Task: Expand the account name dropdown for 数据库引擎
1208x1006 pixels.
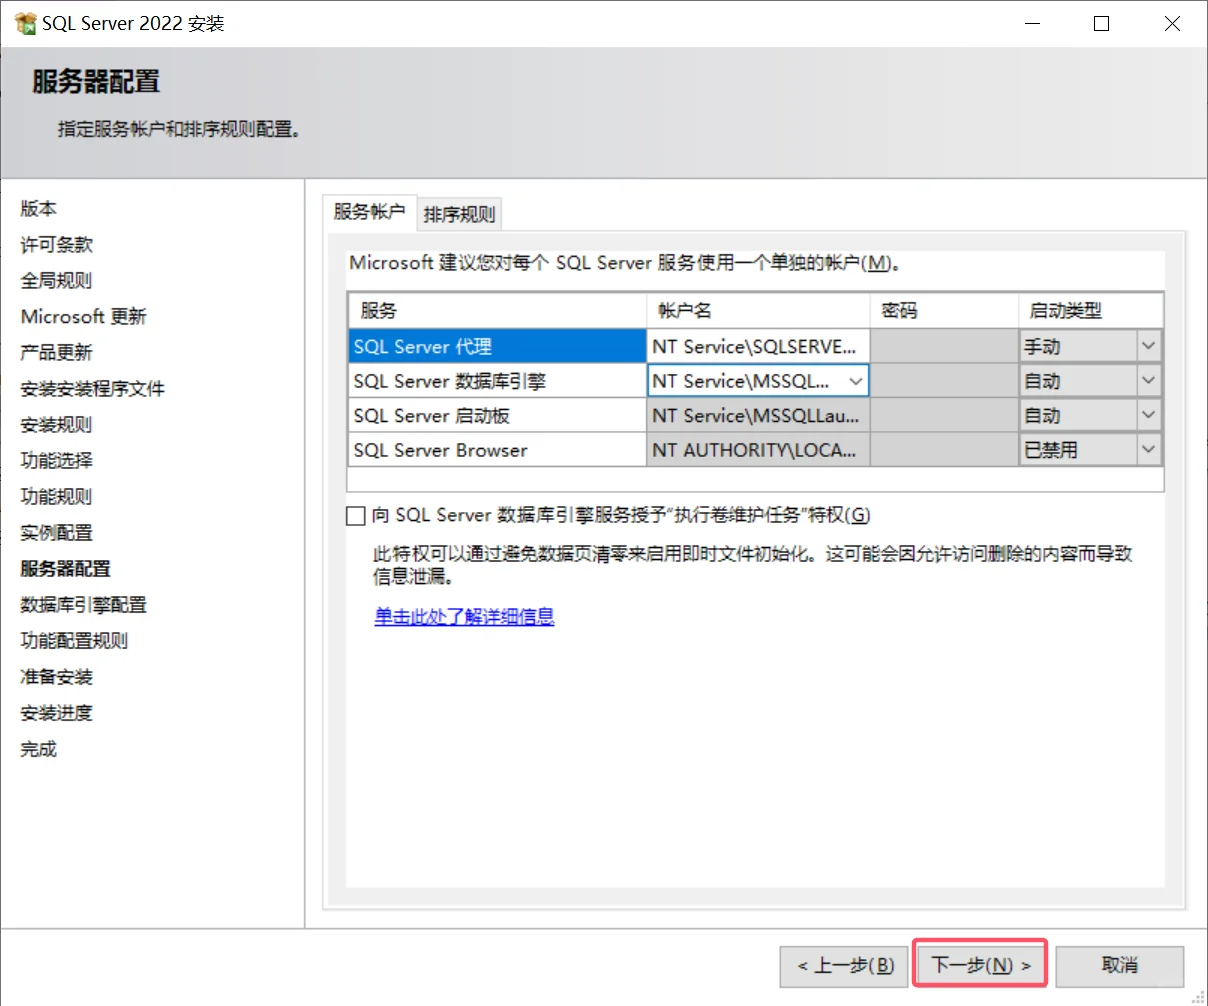Action: [858, 380]
